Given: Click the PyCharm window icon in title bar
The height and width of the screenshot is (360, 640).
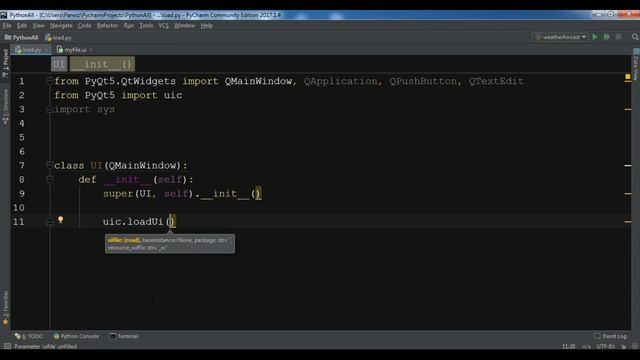Looking at the screenshot, I should (x=4, y=15).
